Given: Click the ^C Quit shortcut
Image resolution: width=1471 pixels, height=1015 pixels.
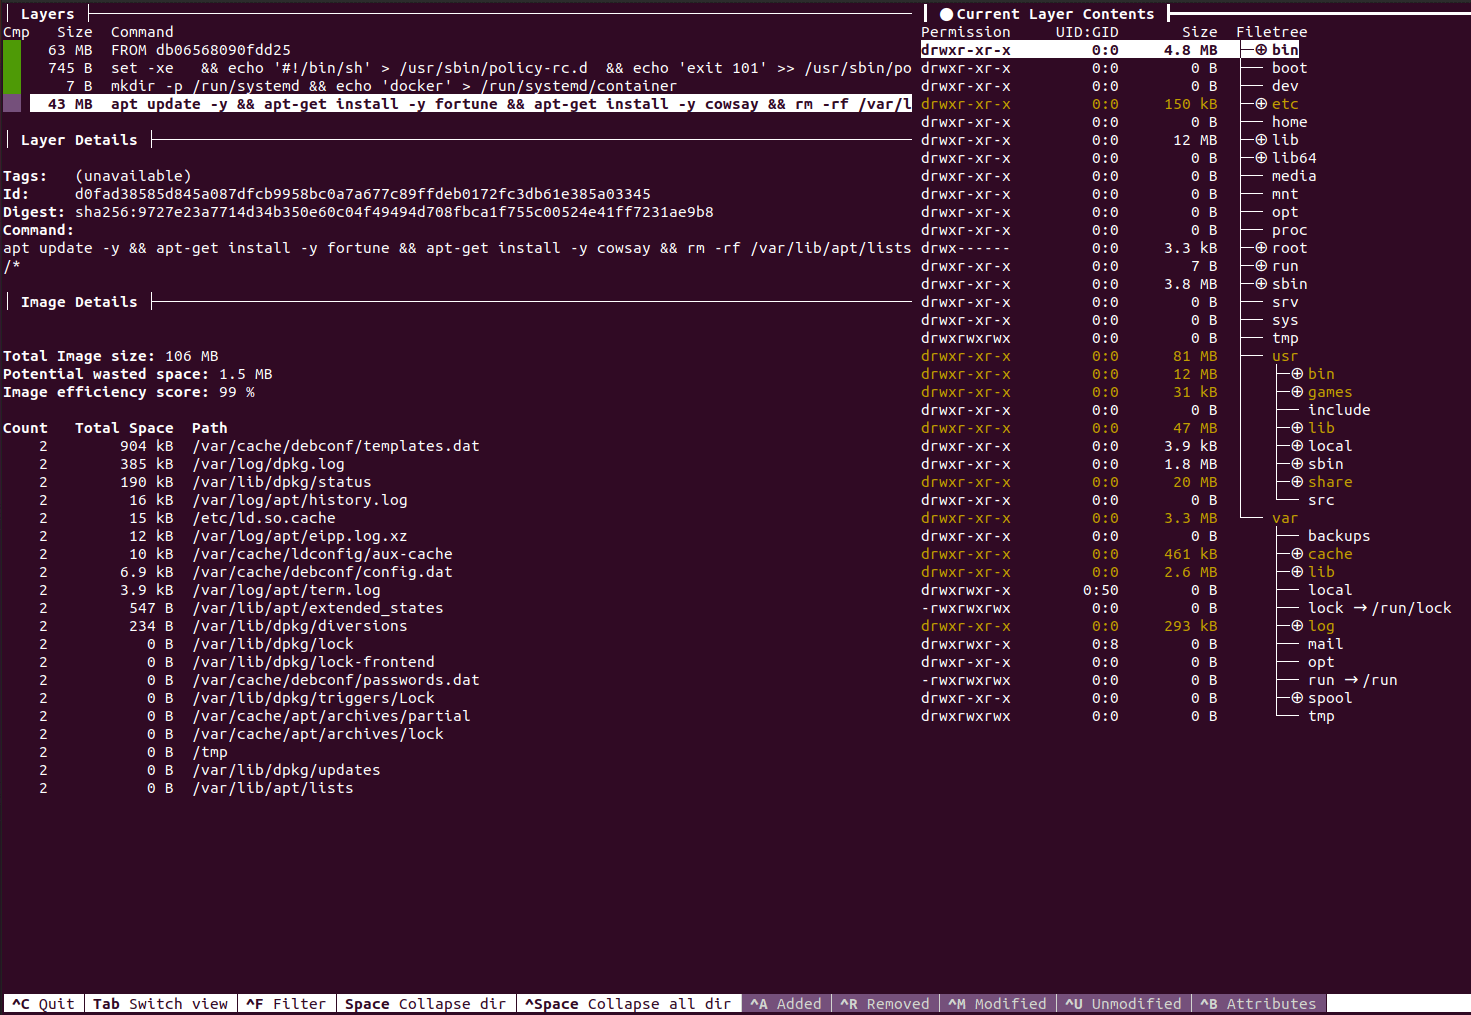Looking at the screenshot, I should pos(43,1004).
